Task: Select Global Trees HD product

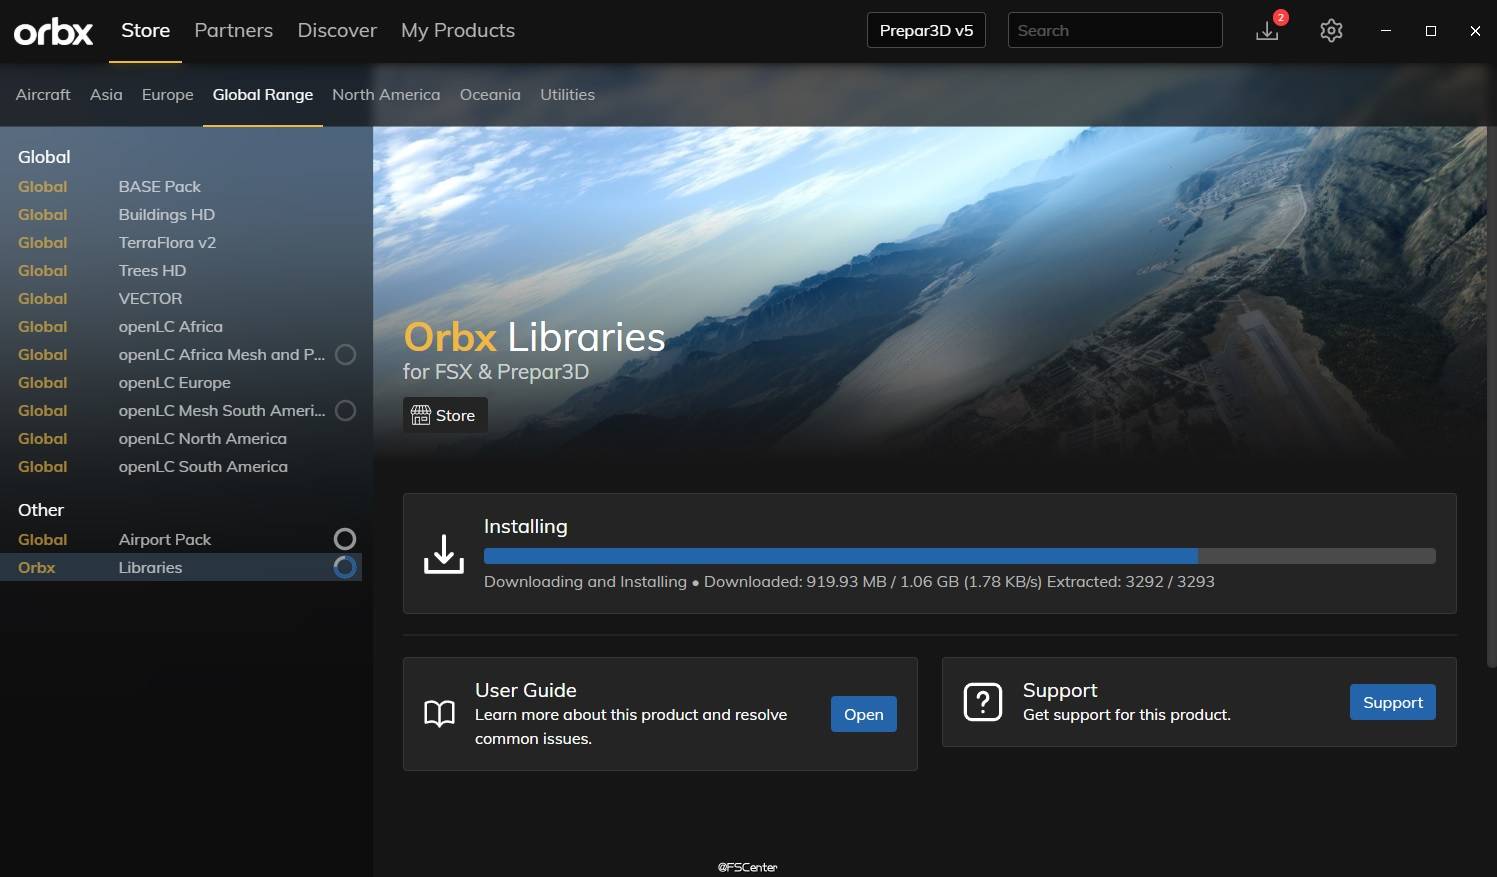Action: tap(180, 270)
